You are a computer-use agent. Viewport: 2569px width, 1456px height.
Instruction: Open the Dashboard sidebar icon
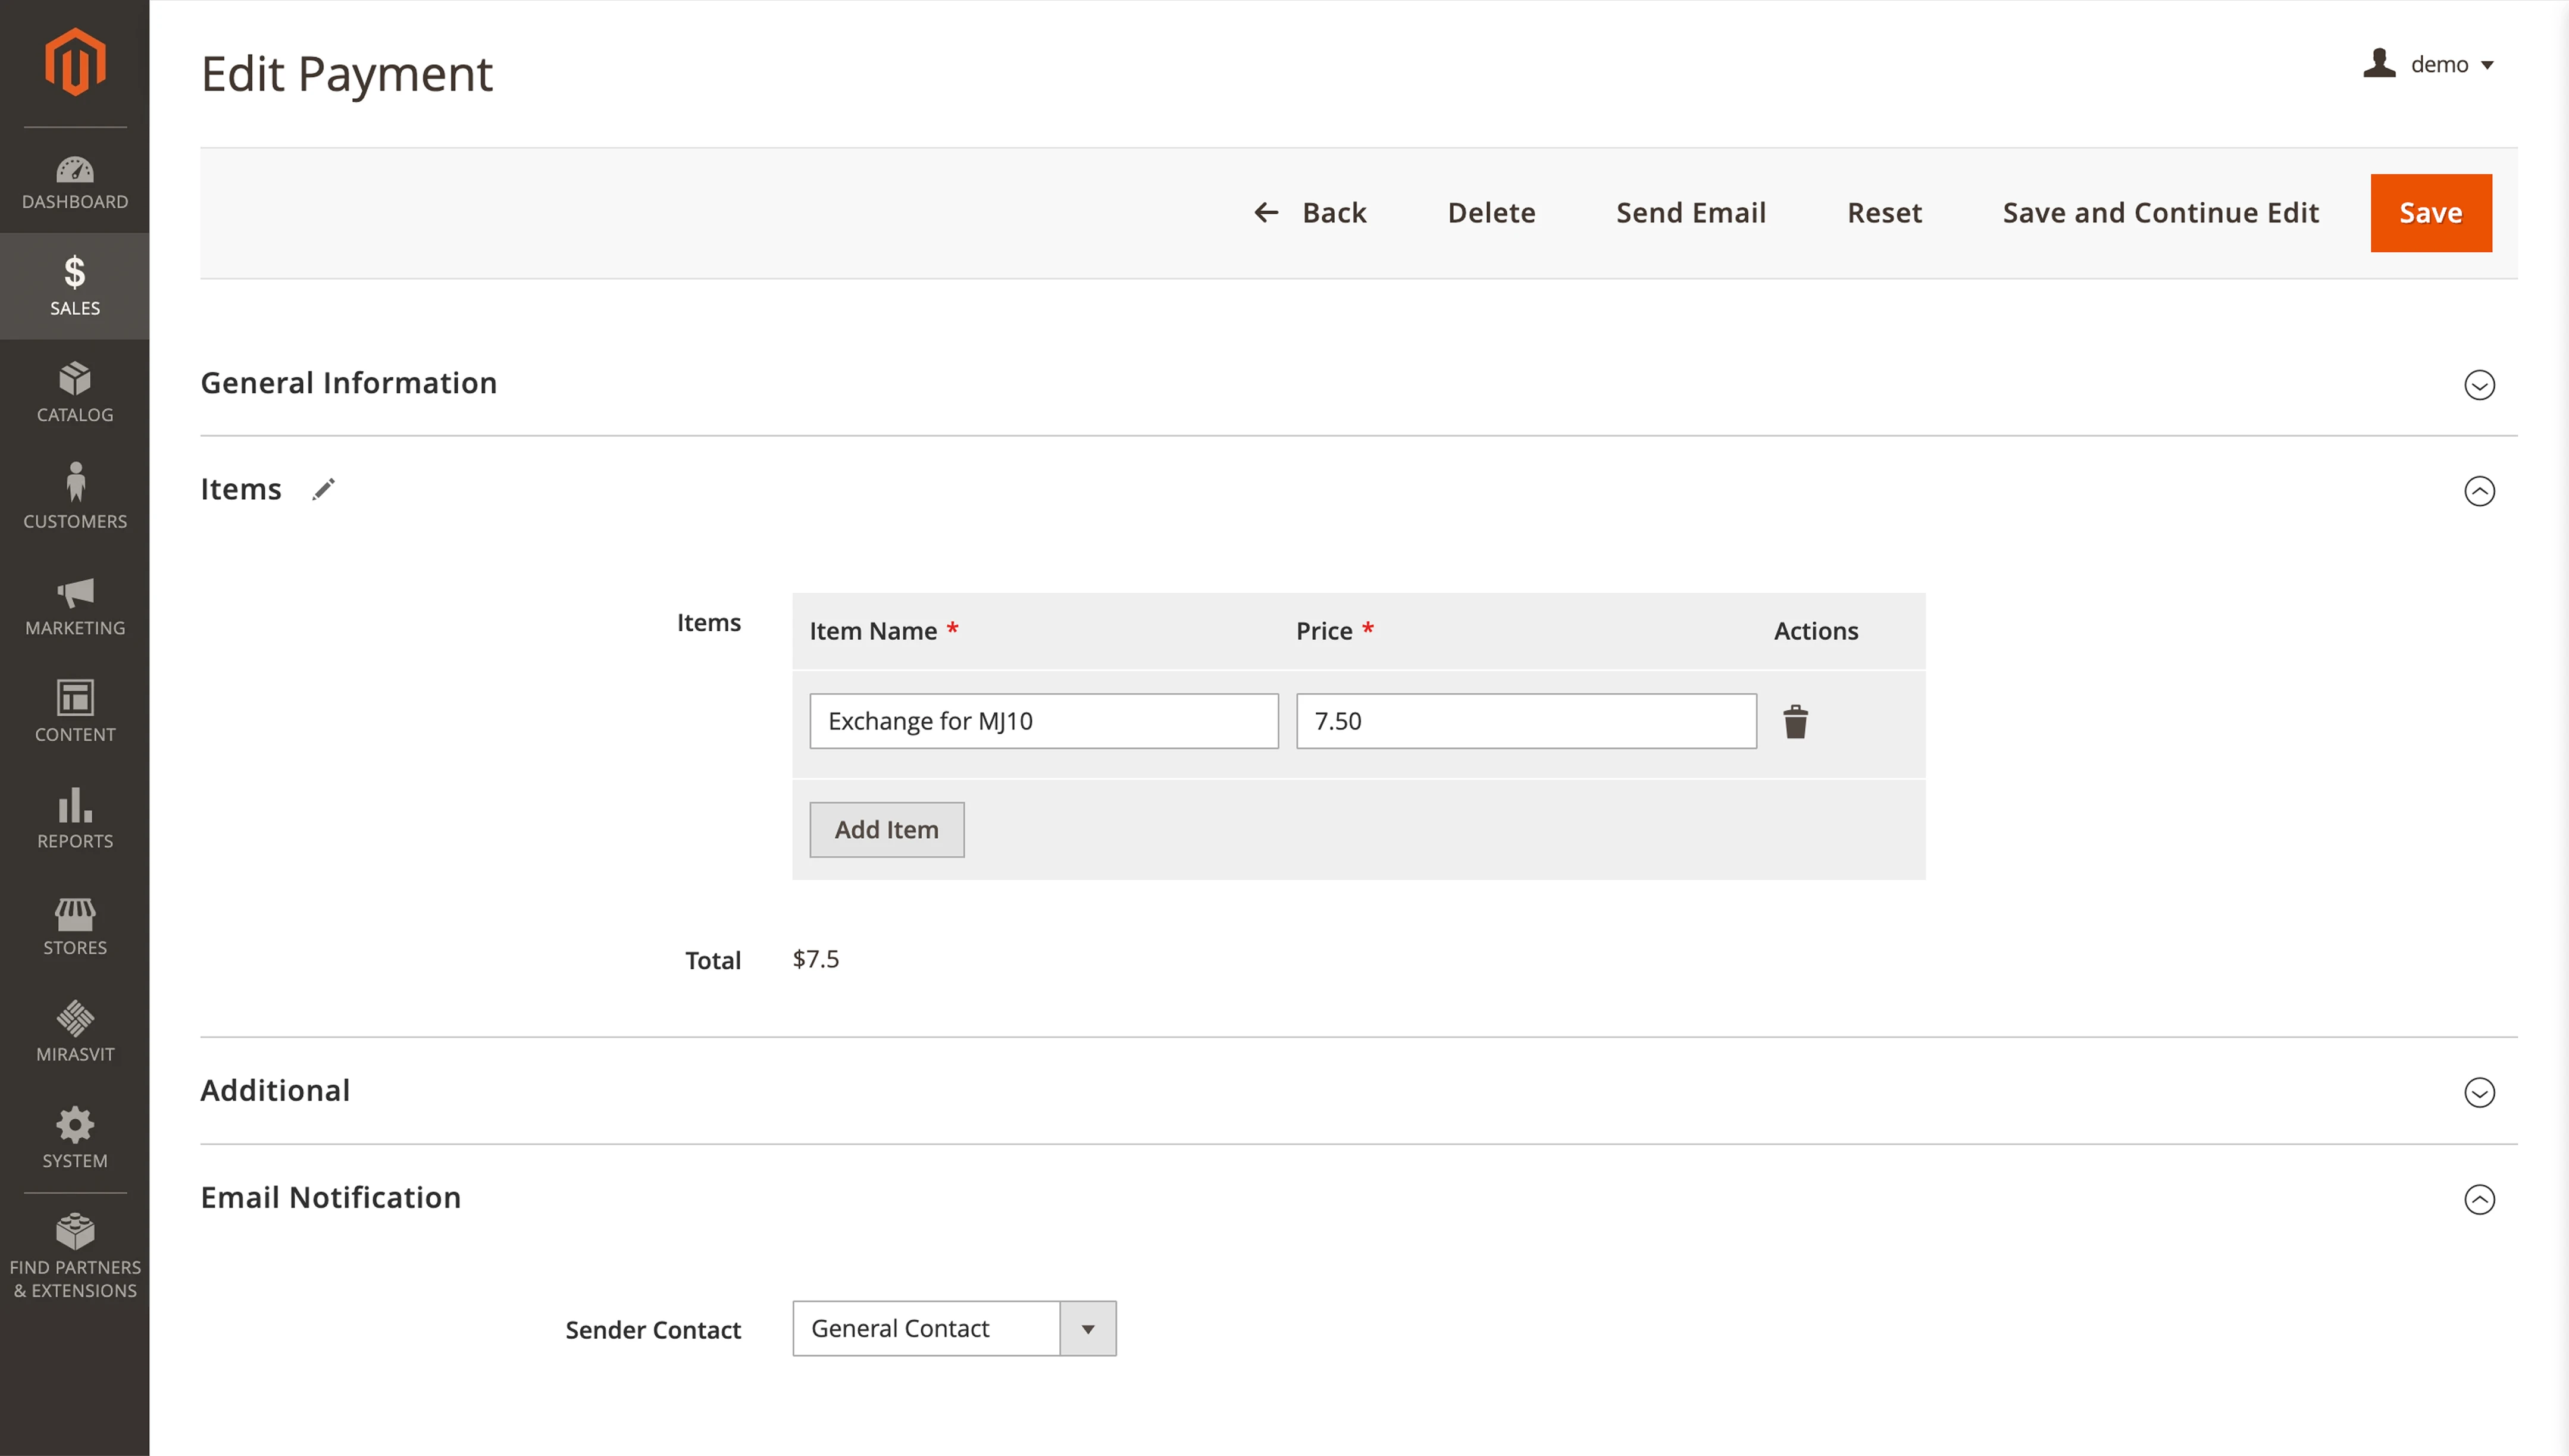(x=75, y=182)
